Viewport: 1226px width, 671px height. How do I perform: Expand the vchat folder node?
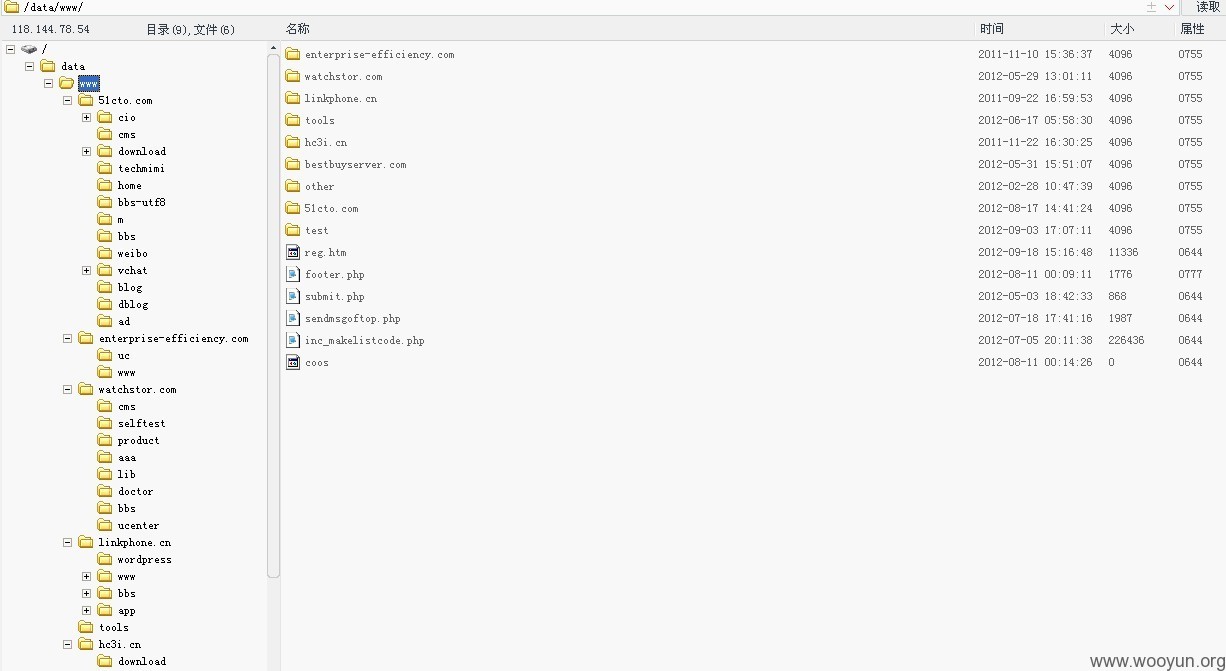tap(86, 270)
